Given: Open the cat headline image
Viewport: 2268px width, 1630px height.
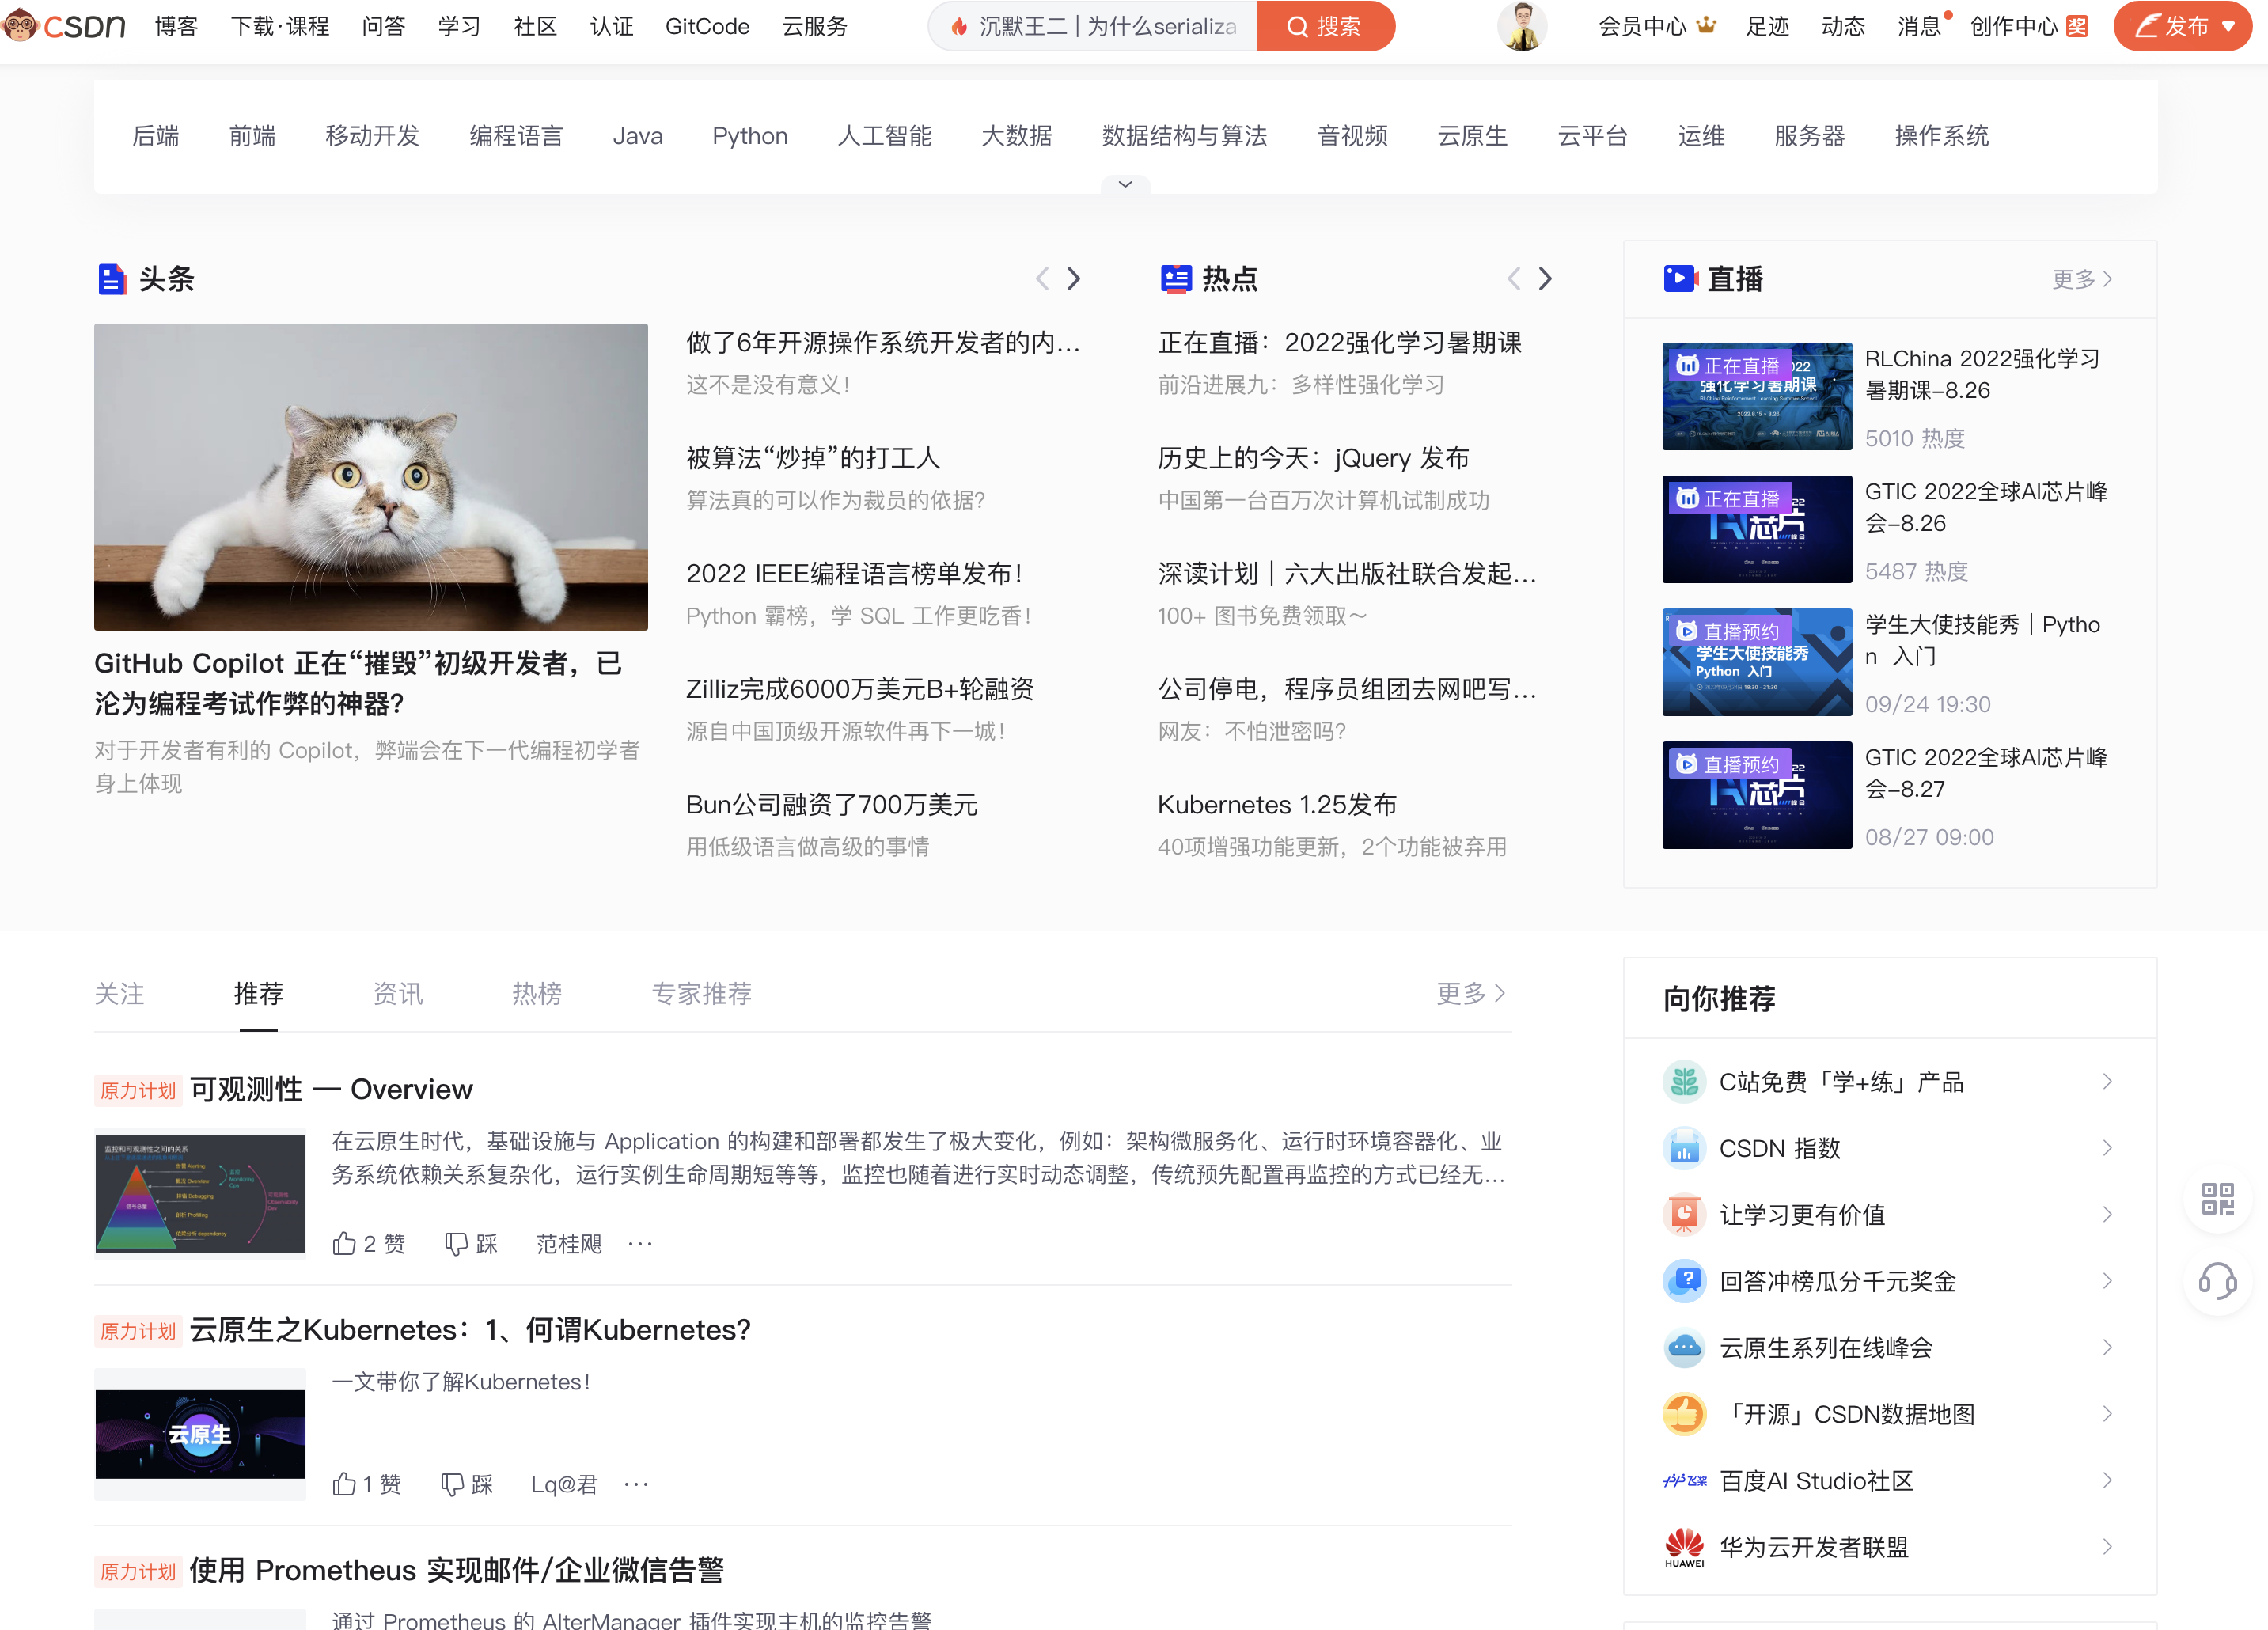Looking at the screenshot, I should 371,477.
